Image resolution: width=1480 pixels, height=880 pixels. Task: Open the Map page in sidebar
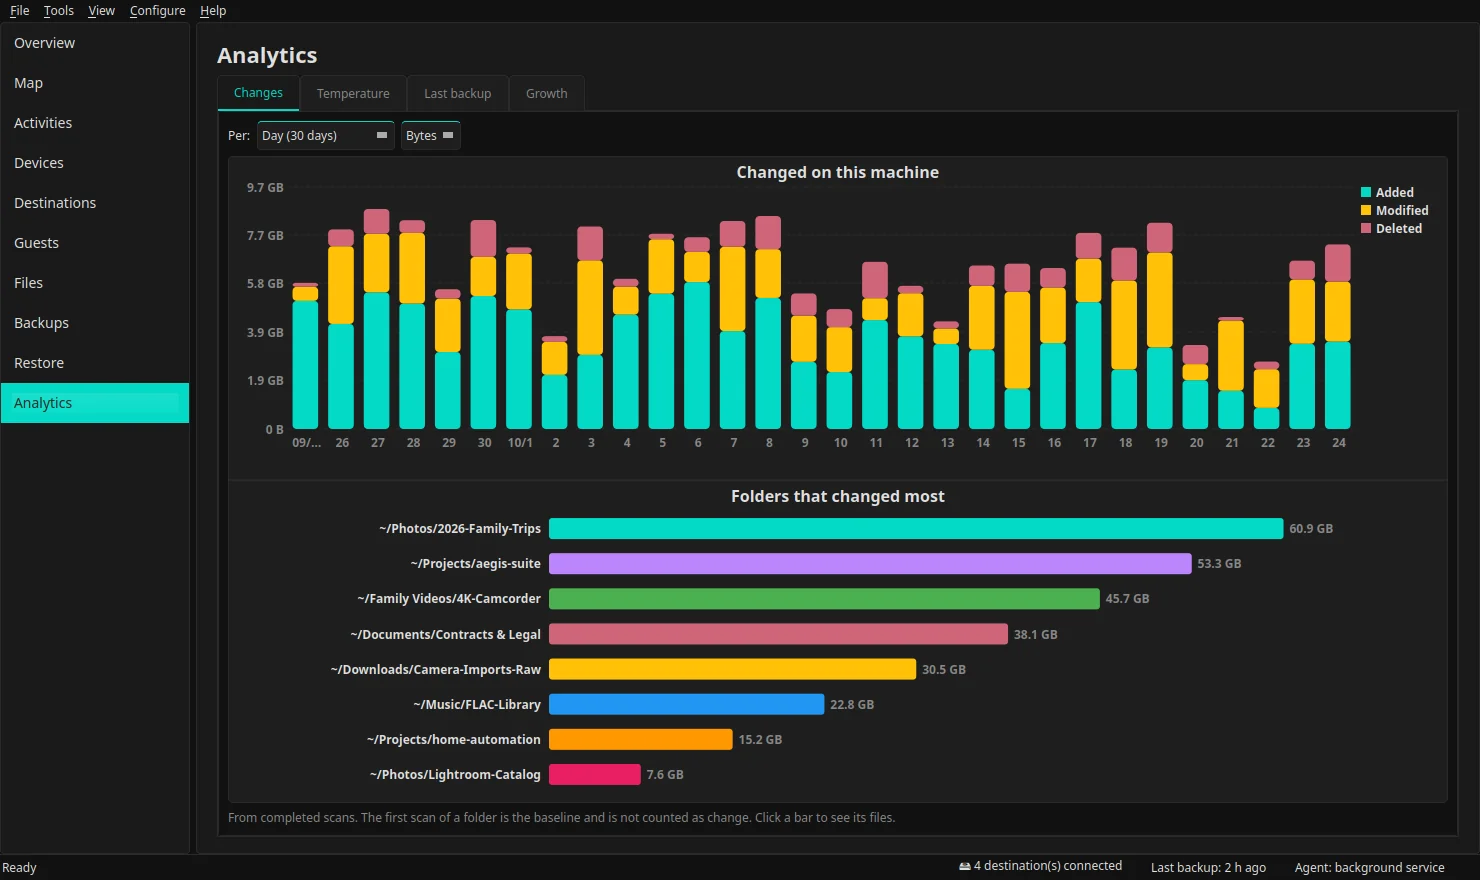95,83
